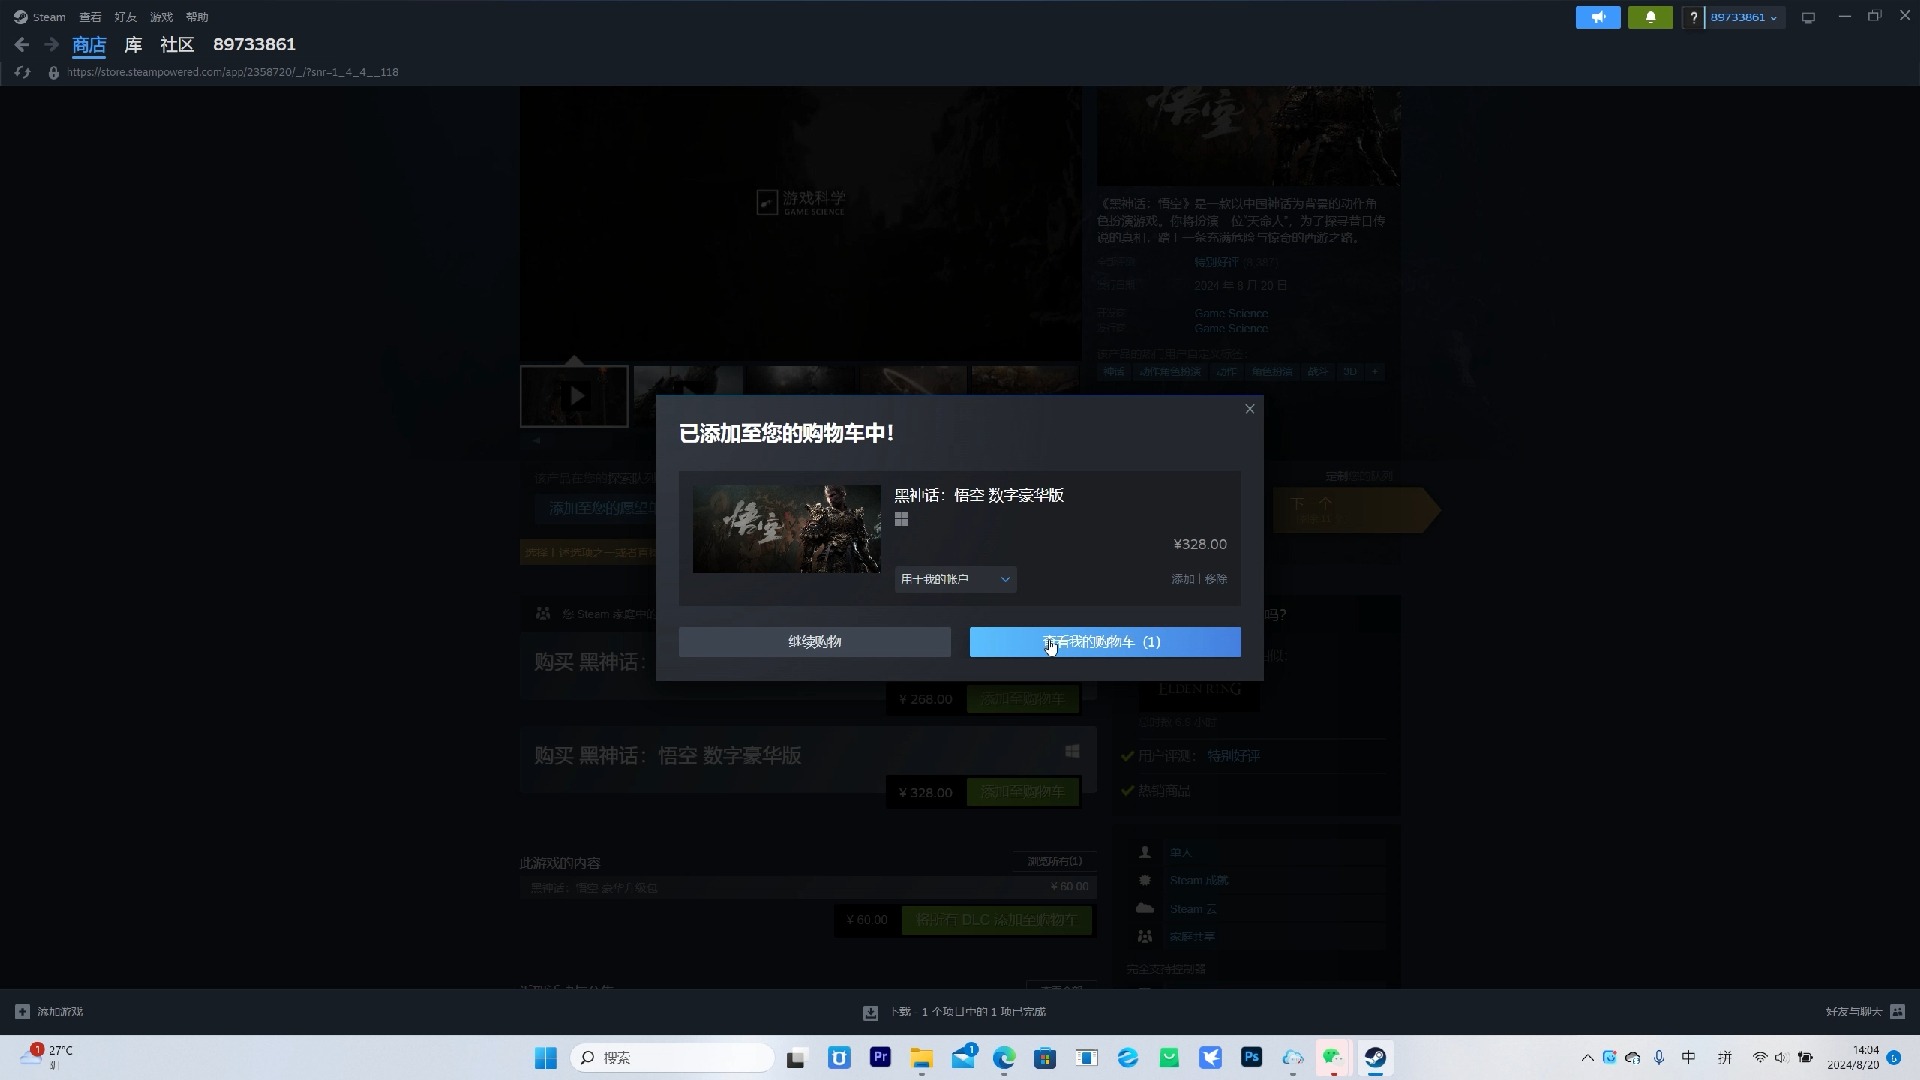Click the Windows platform icon in the dialog
Image resolution: width=1920 pixels, height=1080 pixels.
pyautogui.click(x=901, y=519)
